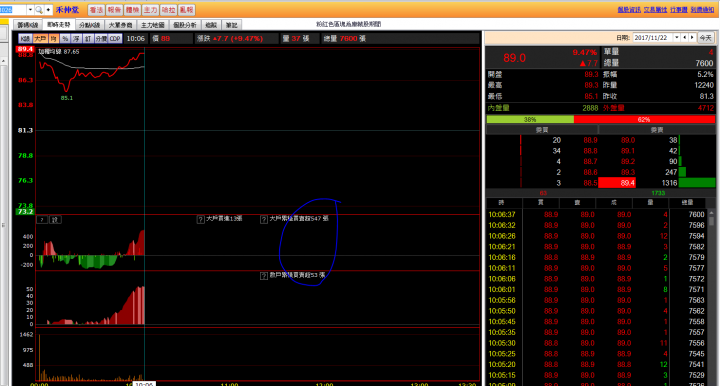The height and width of the screenshot is (386, 720).
Task: Switch to the 籌碼K線 tab
Action: (27, 25)
